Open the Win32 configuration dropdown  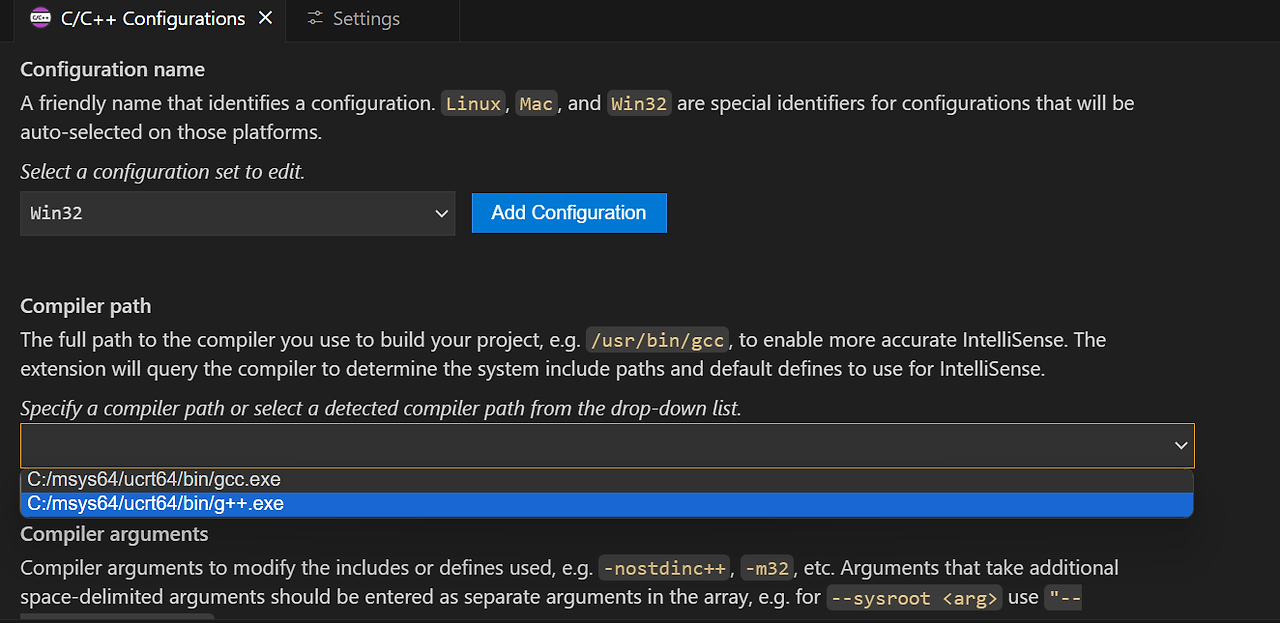tap(238, 213)
